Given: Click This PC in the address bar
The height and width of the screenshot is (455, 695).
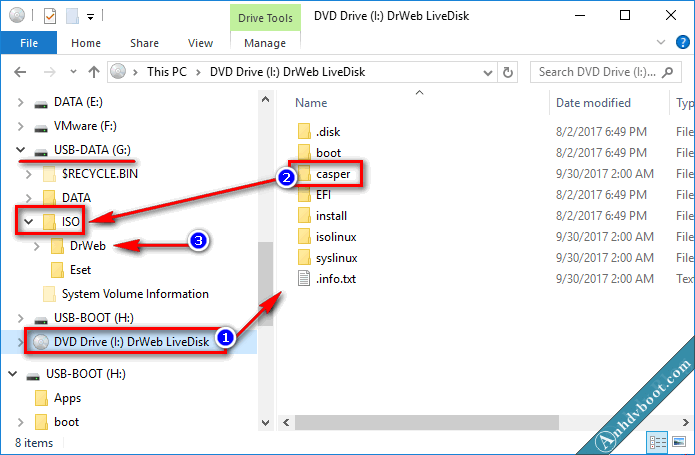Looking at the screenshot, I should coord(167,72).
